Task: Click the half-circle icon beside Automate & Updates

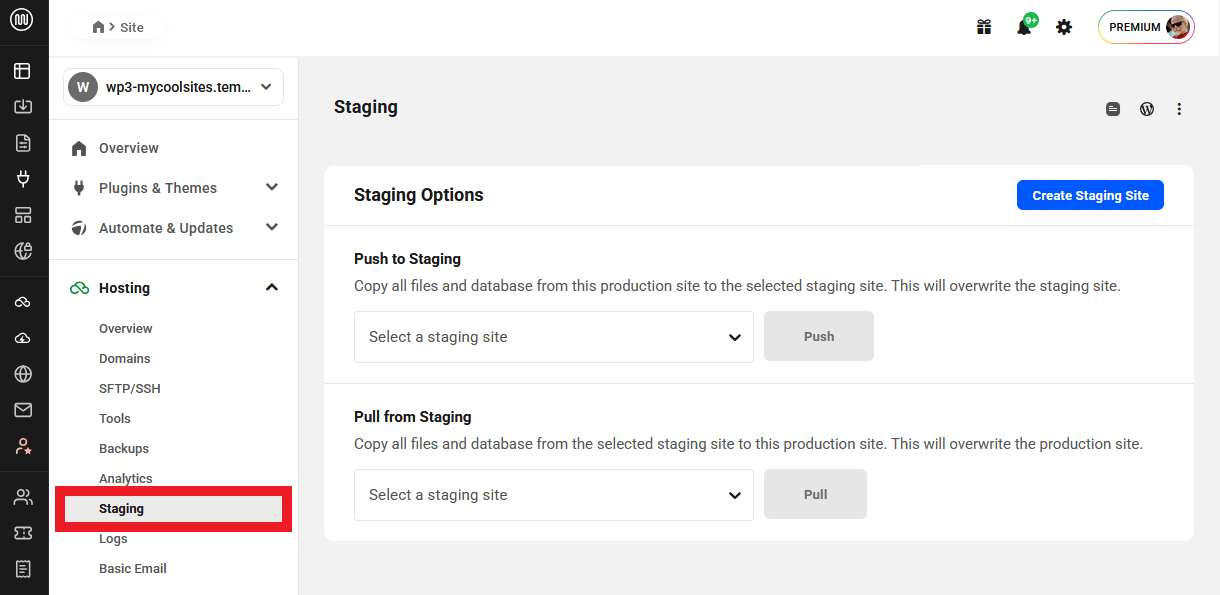Action: click(x=79, y=228)
